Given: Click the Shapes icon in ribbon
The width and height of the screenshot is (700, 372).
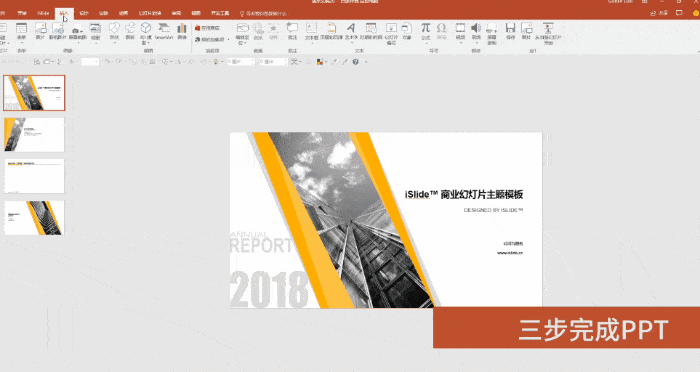Looking at the screenshot, I should pyautogui.click(x=114, y=32).
